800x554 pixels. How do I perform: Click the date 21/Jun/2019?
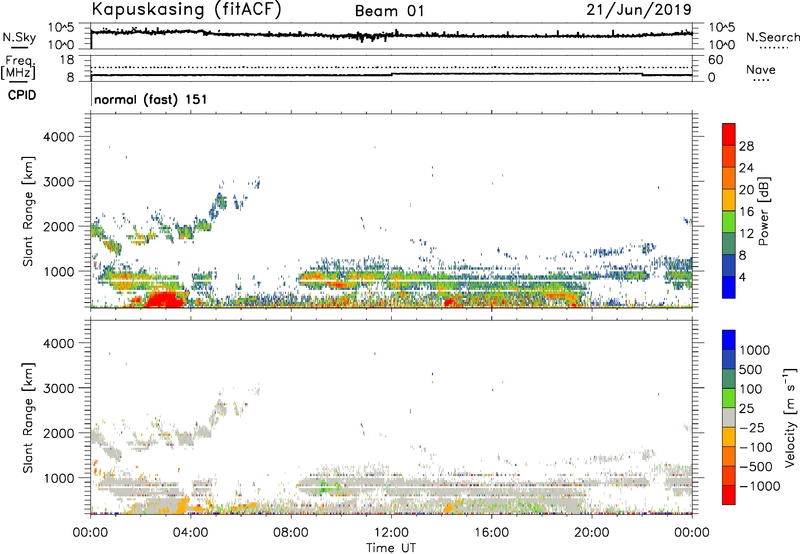point(639,9)
